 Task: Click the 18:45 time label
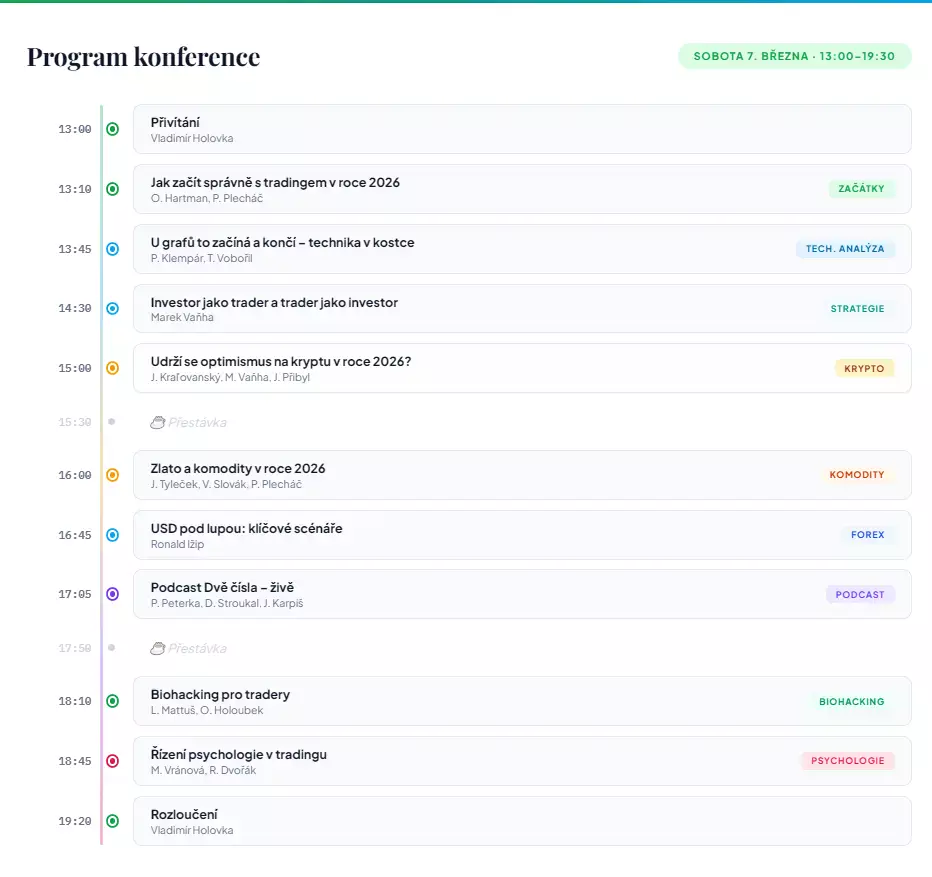pyautogui.click(x=75, y=762)
